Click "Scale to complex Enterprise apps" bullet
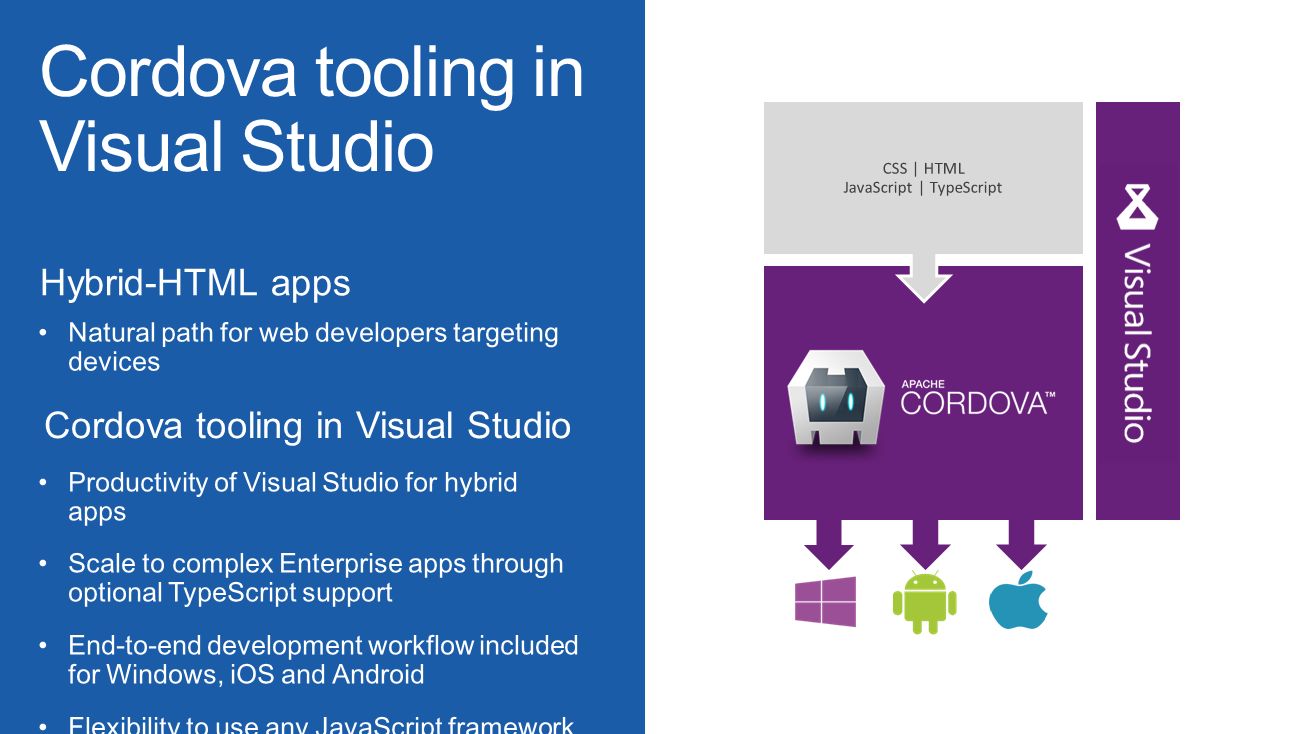This screenshot has height=734, width=1305. [x=316, y=577]
